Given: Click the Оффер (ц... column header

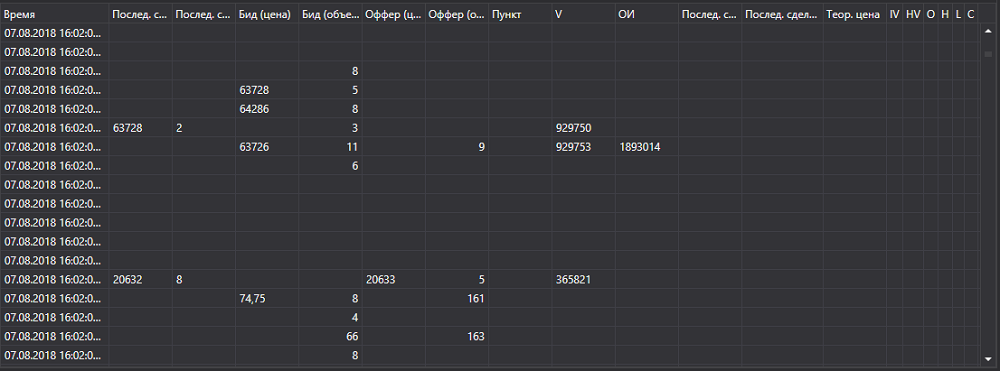Looking at the screenshot, I should point(393,14).
